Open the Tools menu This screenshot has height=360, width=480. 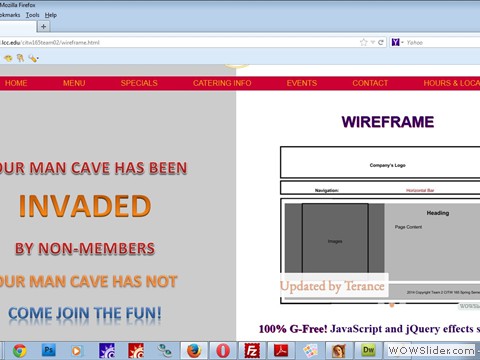pos(33,15)
